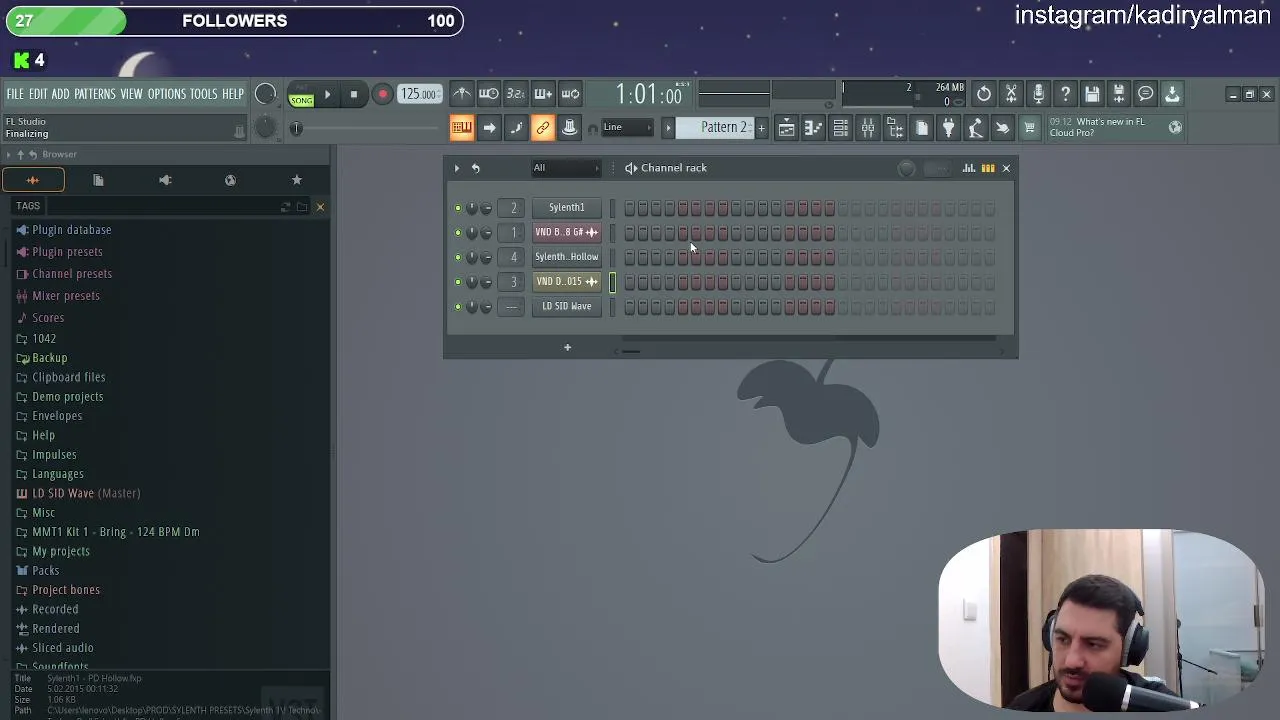1280x720 pixels.
Task: Open the help question mark icon
Action: pos(1065,94)
